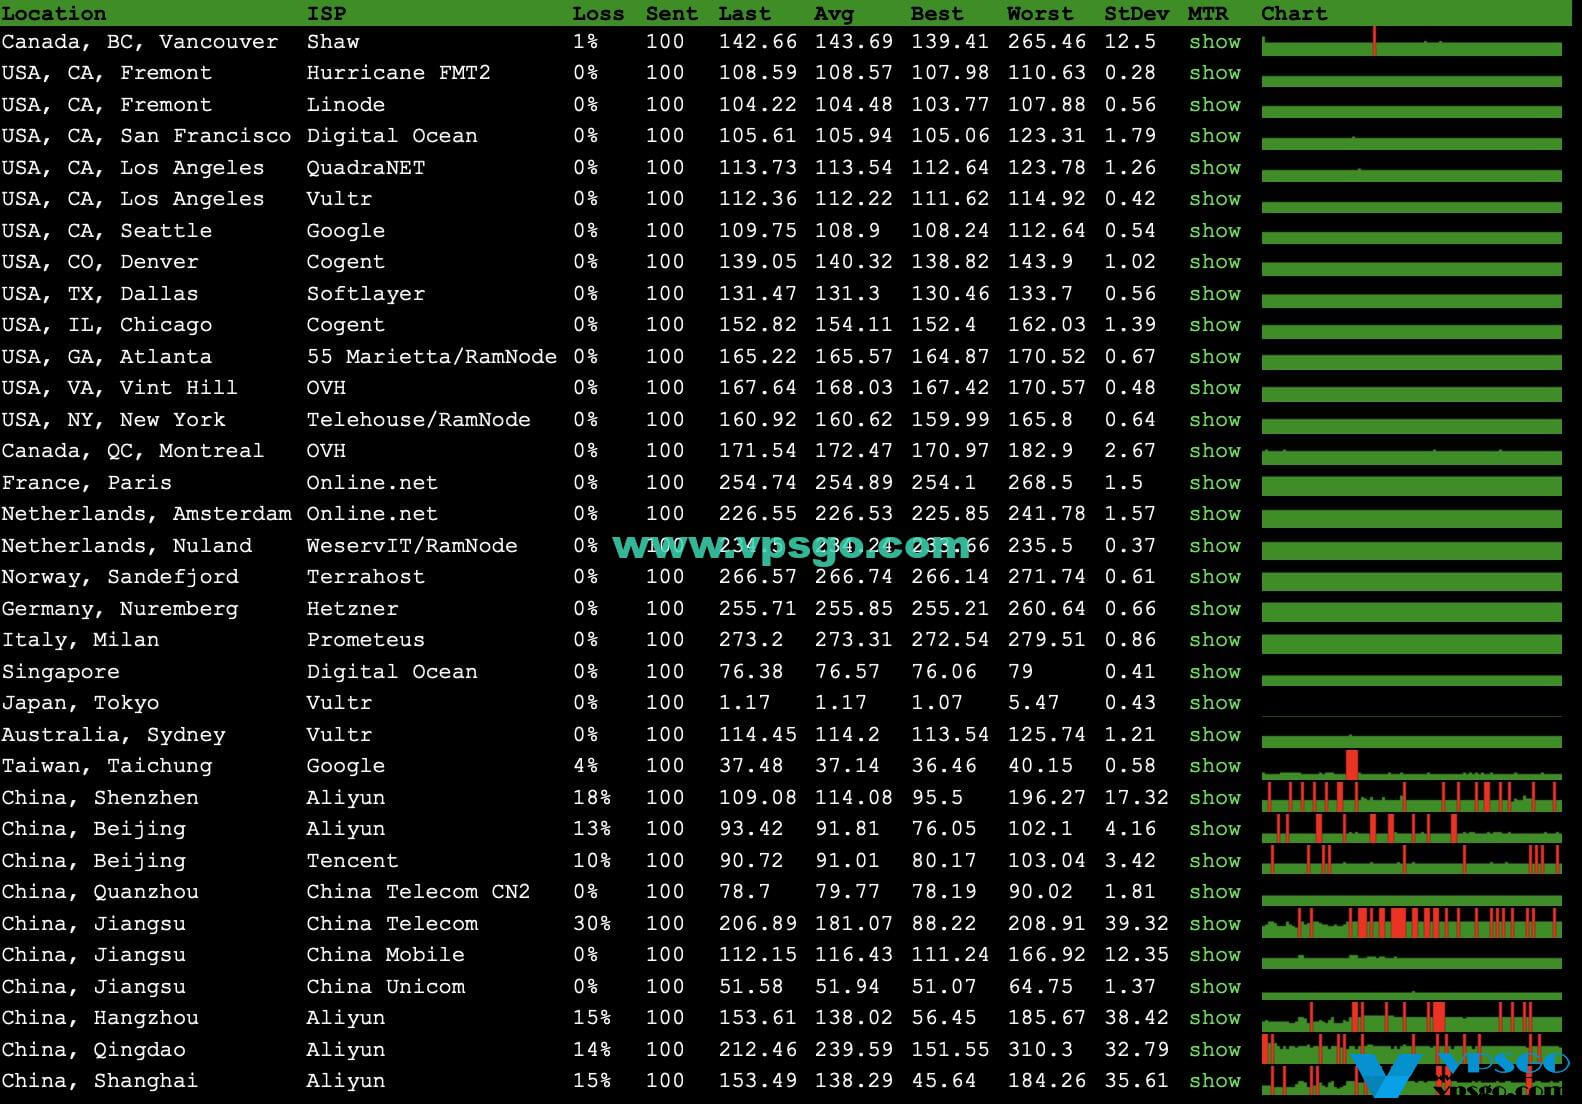Click 'show' for Qingdao Aliyun row
This screenshot has height=1104, width=1582.
click(x=1214, y=1050)
